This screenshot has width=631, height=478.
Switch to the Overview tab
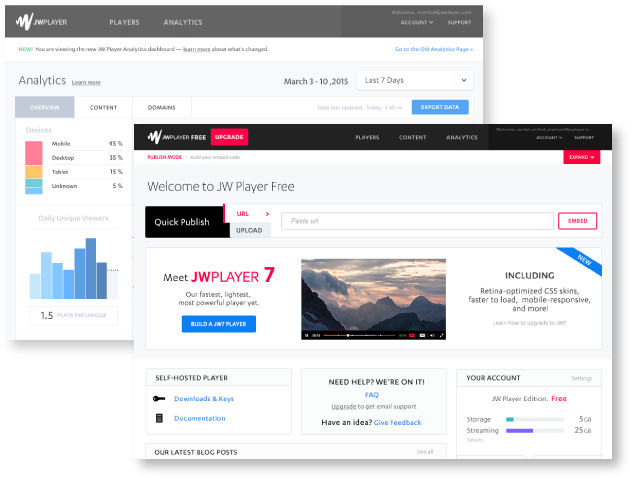pyautogui.click(x=45, y=107)
